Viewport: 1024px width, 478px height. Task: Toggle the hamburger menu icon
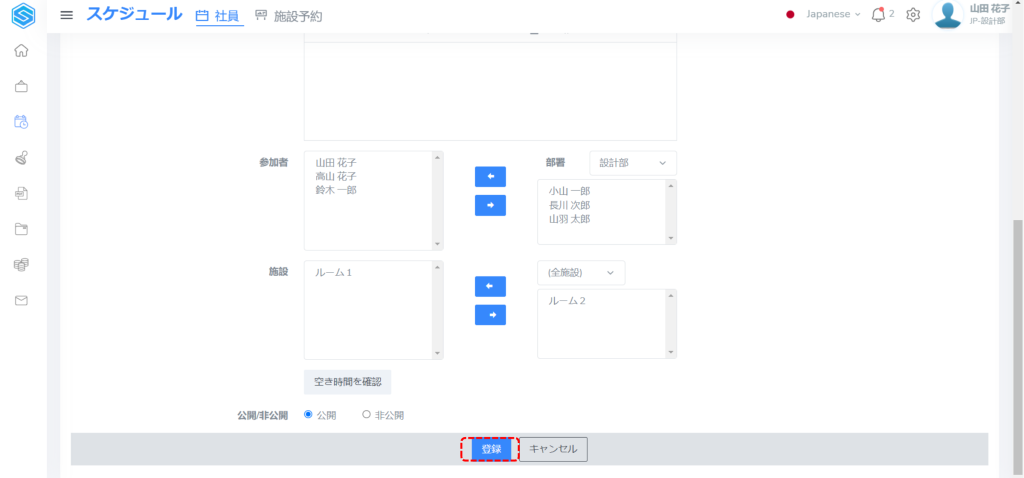(67, 15)
